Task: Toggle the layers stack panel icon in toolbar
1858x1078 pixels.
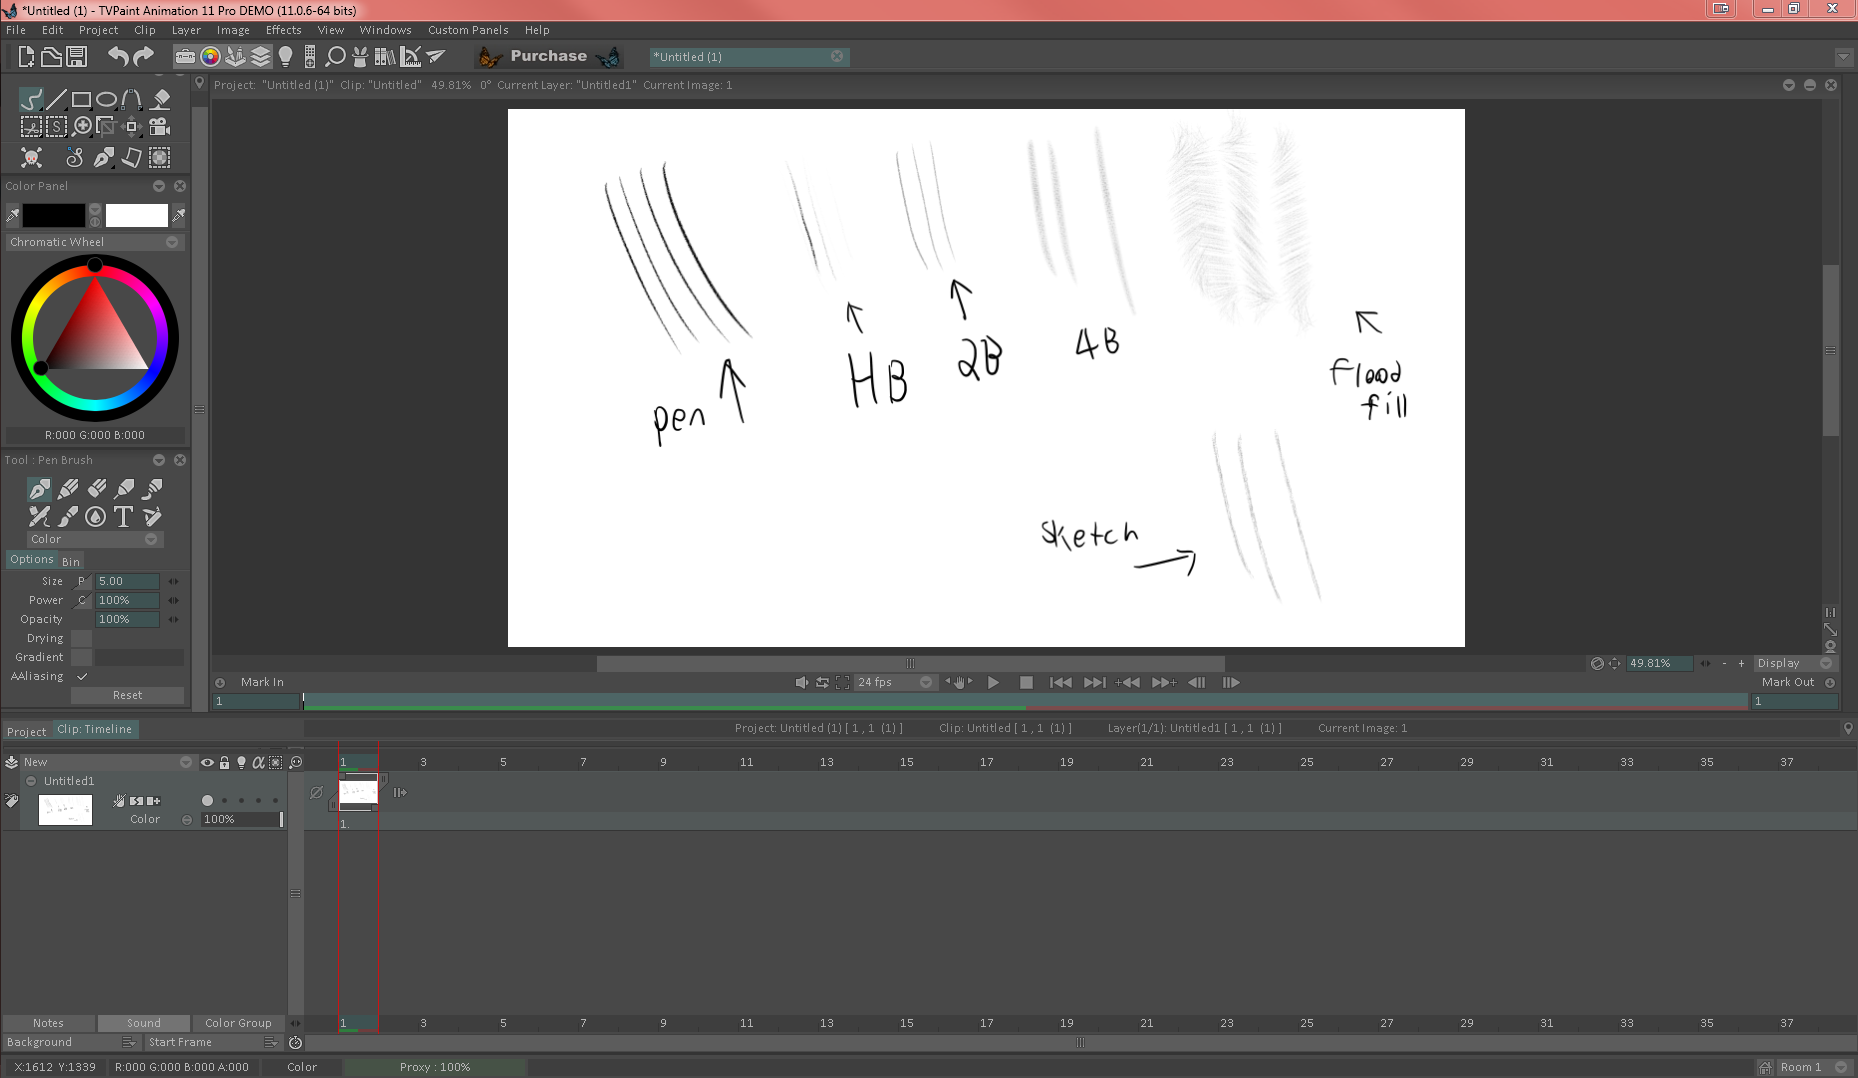Action: coord(261,57)
